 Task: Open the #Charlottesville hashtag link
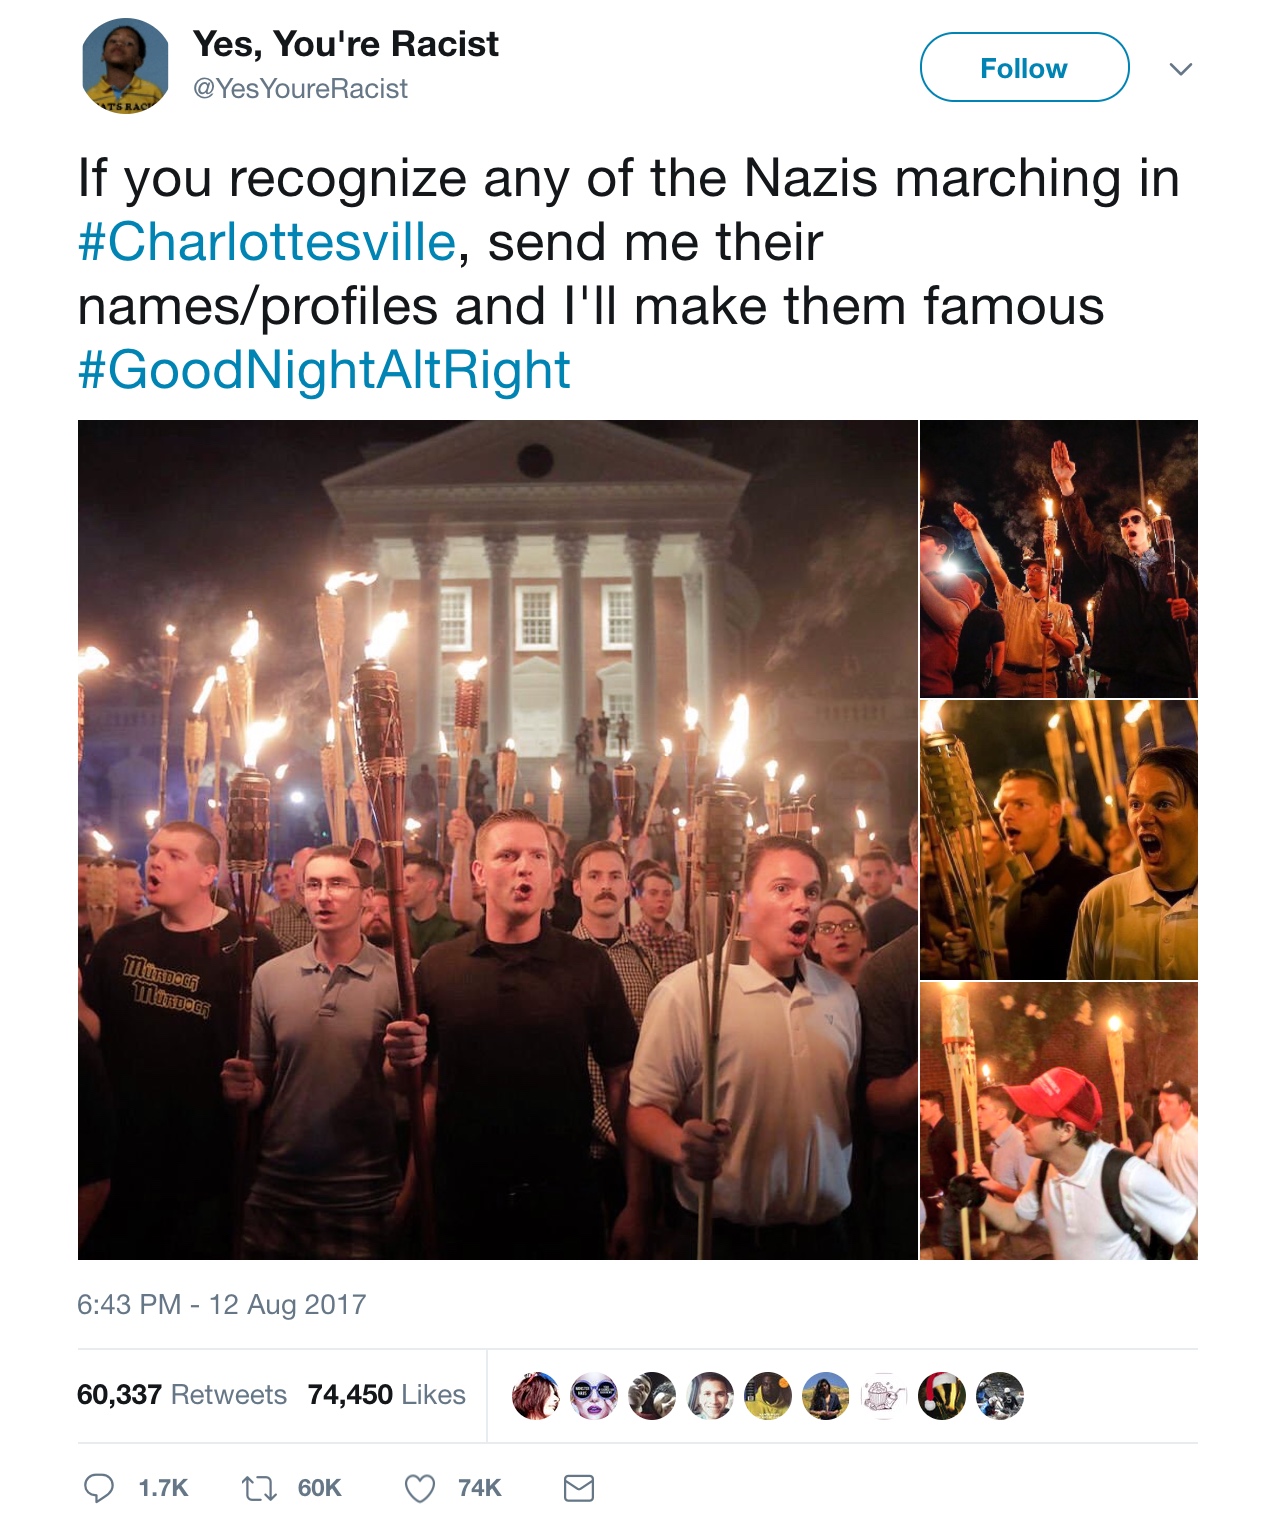[267, 242]
